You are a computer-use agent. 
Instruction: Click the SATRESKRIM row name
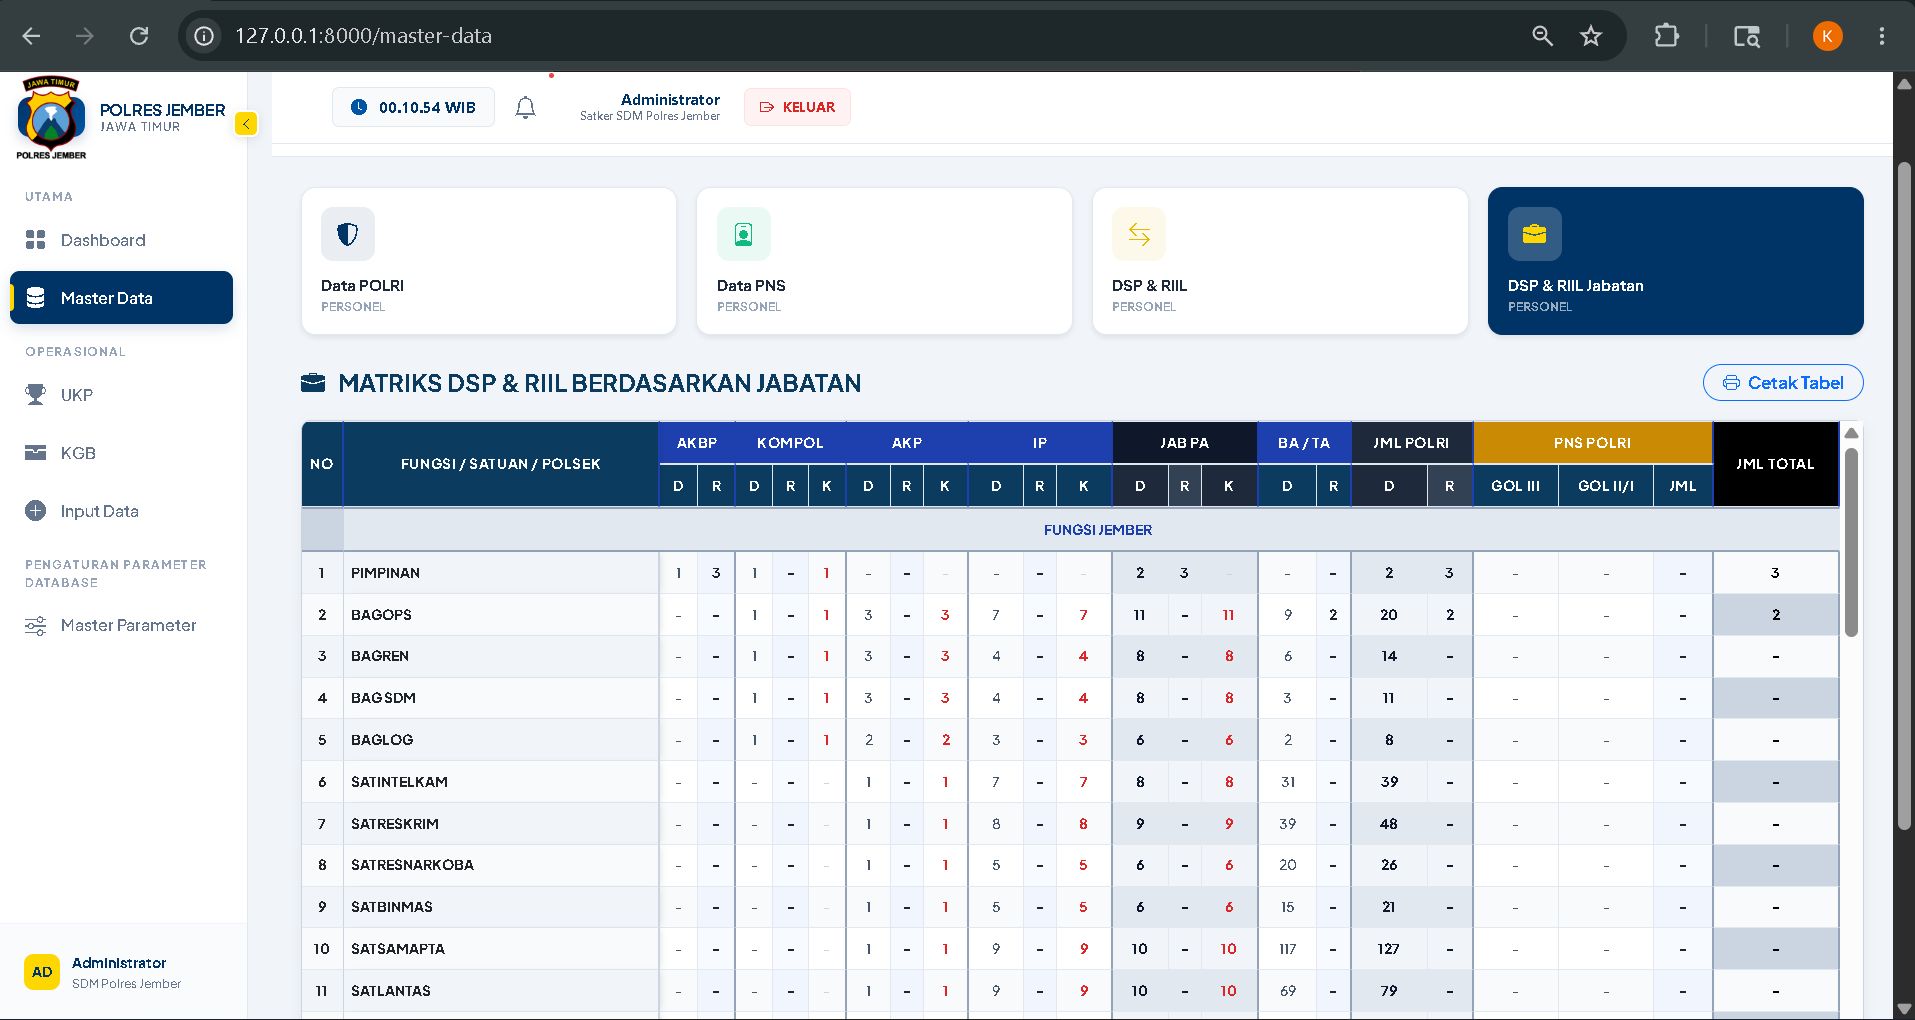[x=394, y=824]
